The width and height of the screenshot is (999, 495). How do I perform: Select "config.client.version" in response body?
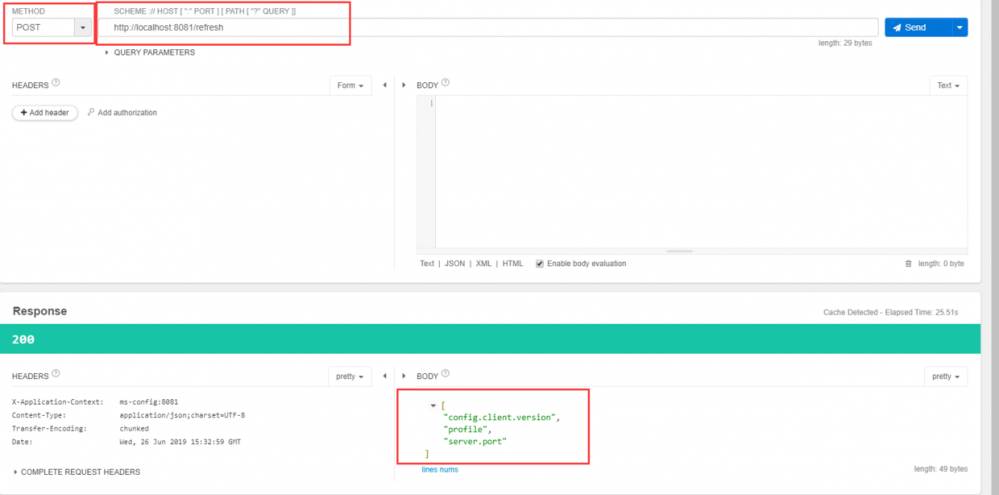[501, 417]
